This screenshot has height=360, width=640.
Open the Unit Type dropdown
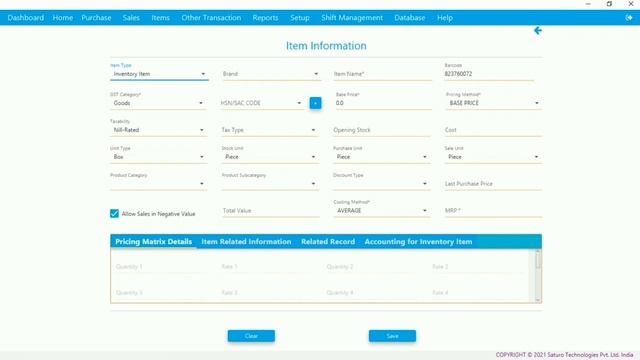(158, 157)
